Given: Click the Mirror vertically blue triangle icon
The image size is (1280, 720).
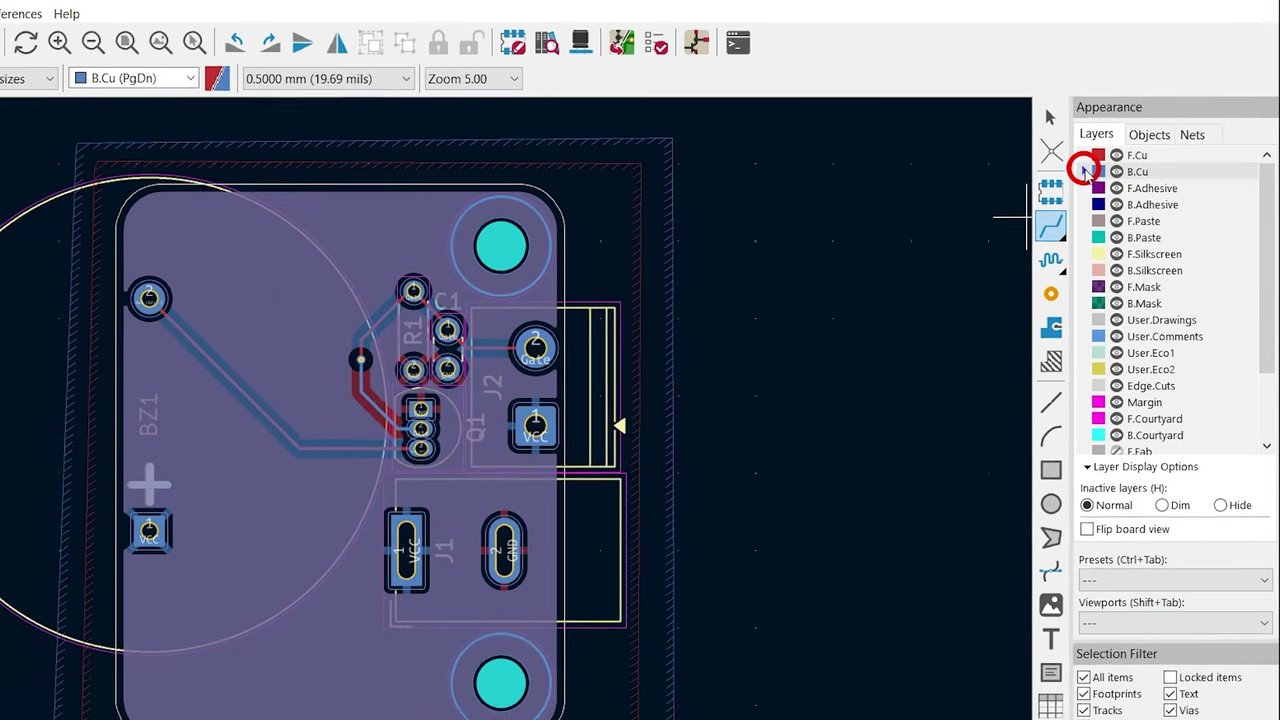Looking at the screenshot, I should coord(303,43).
